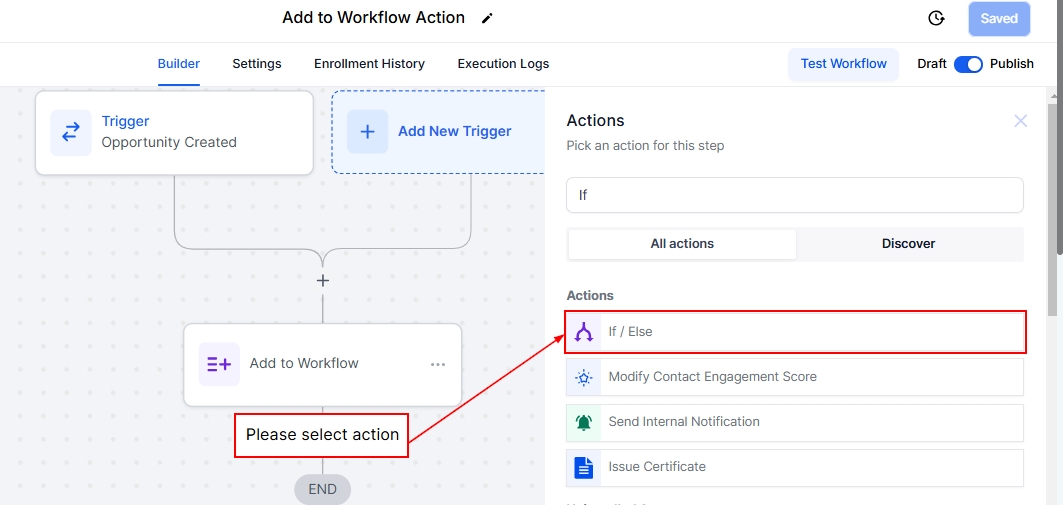Go to the Execution Logs tab
This screenshot has width=1063, height=505.
pos(503,64)
